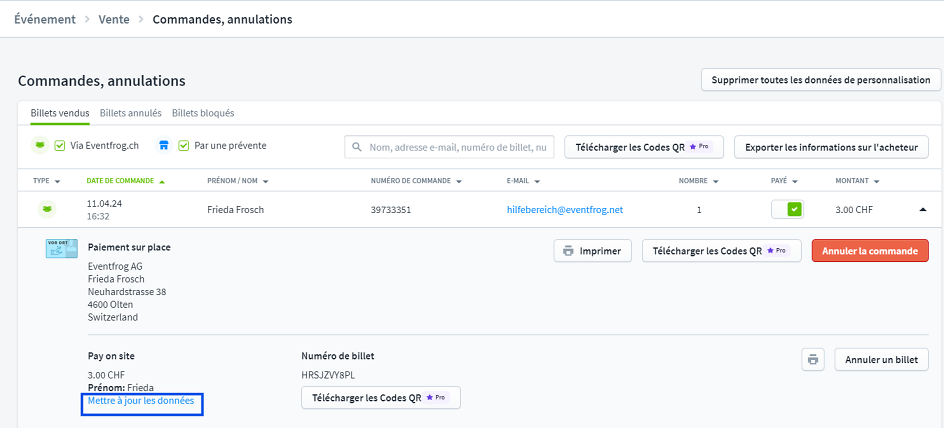Viewport: 944px width, 428px height.
Task: Click the small printer icon beside Annuler un billet
Action: click(x=813, y=360)
